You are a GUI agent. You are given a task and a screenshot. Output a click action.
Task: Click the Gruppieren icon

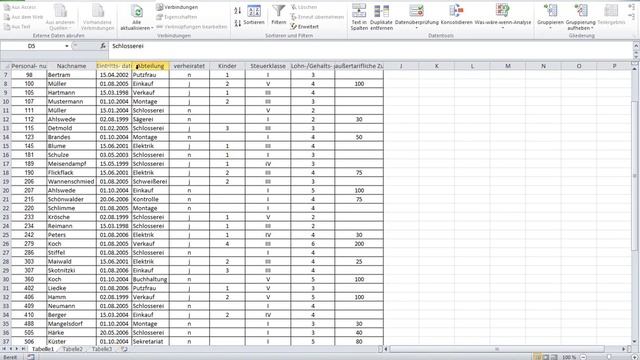(550, 11)
